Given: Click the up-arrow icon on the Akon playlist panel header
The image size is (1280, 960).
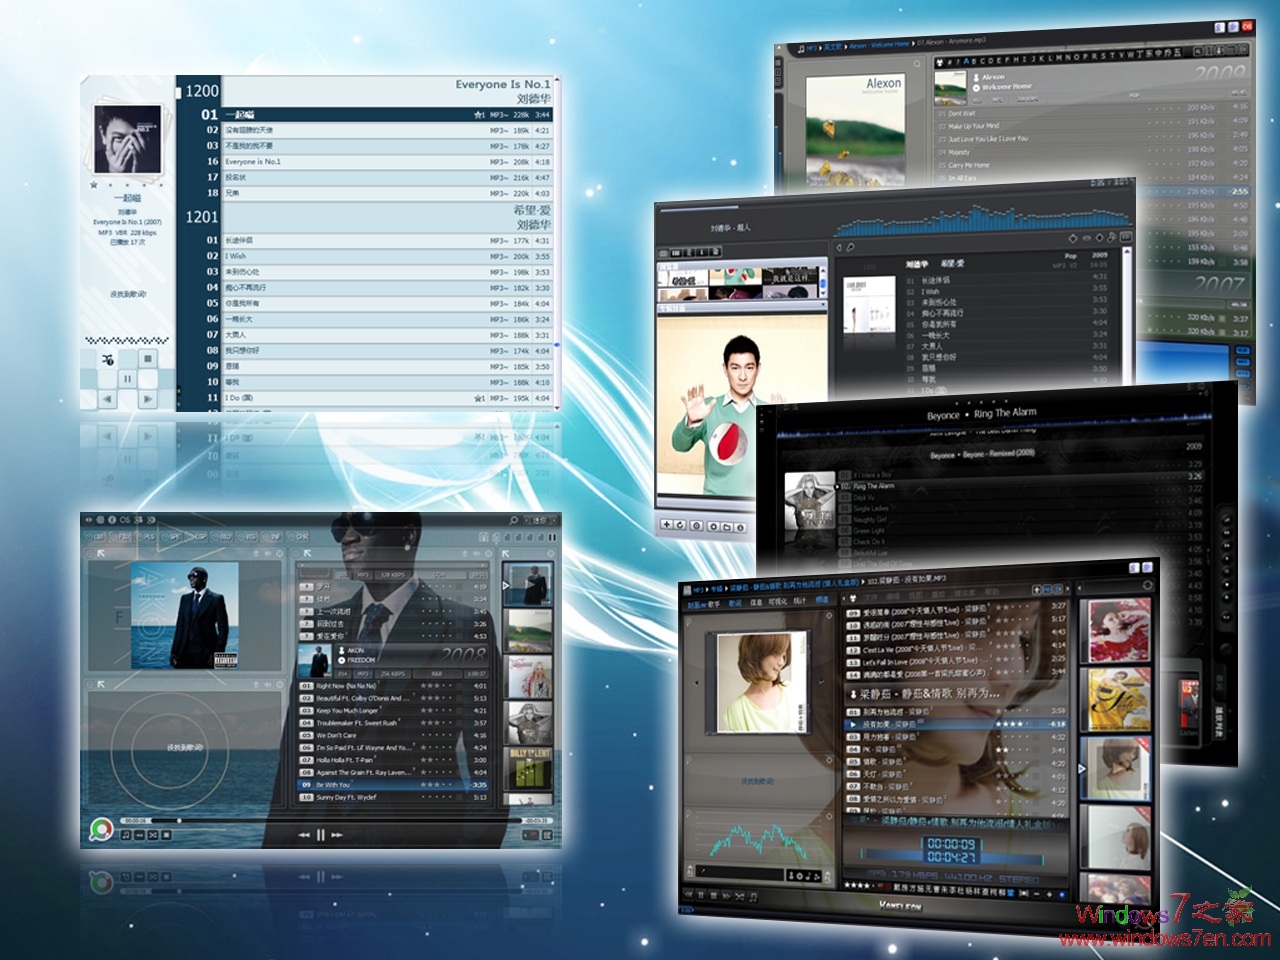Looking at the screenshot, I should click(465, 554).
